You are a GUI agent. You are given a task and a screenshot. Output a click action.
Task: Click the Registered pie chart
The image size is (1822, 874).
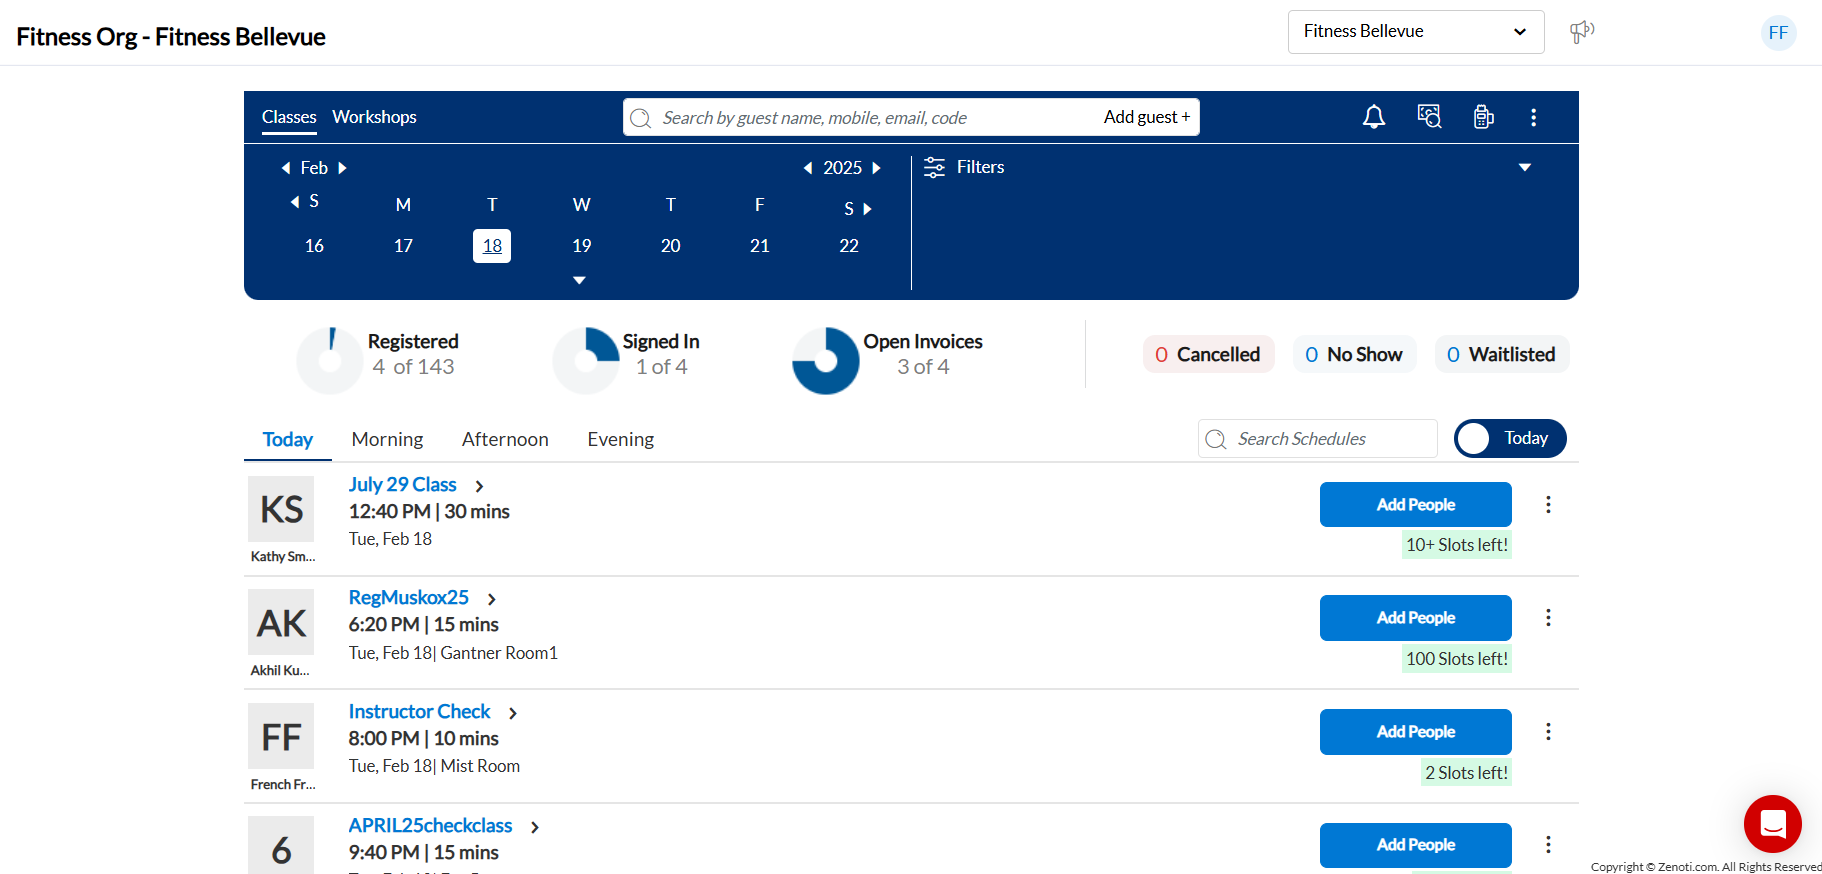click(x=330, y=361)
